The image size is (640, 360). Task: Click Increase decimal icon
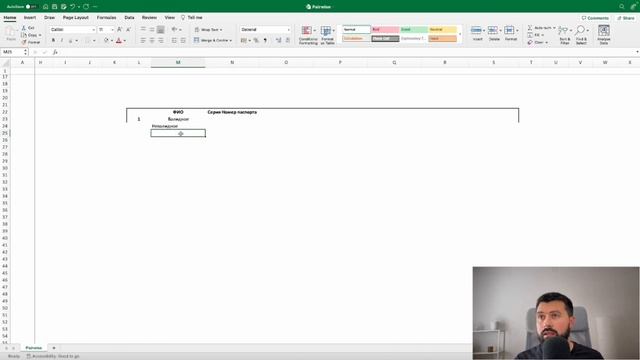coord(279,40)
